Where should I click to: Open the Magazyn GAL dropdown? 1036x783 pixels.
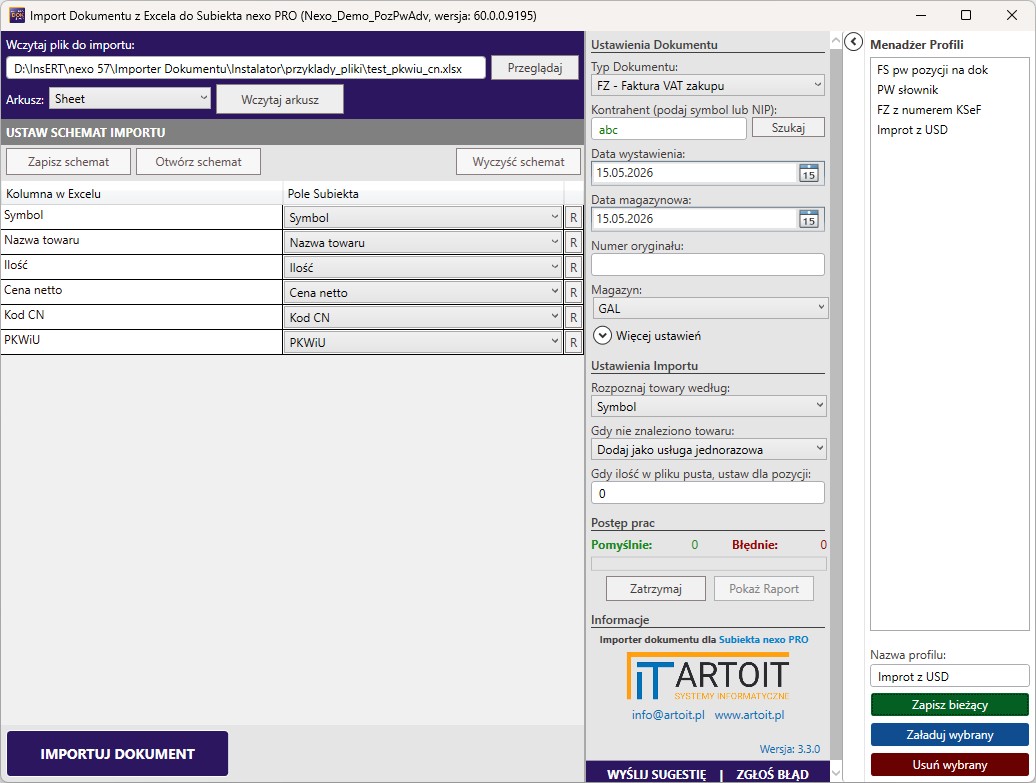tap(709, 308)
